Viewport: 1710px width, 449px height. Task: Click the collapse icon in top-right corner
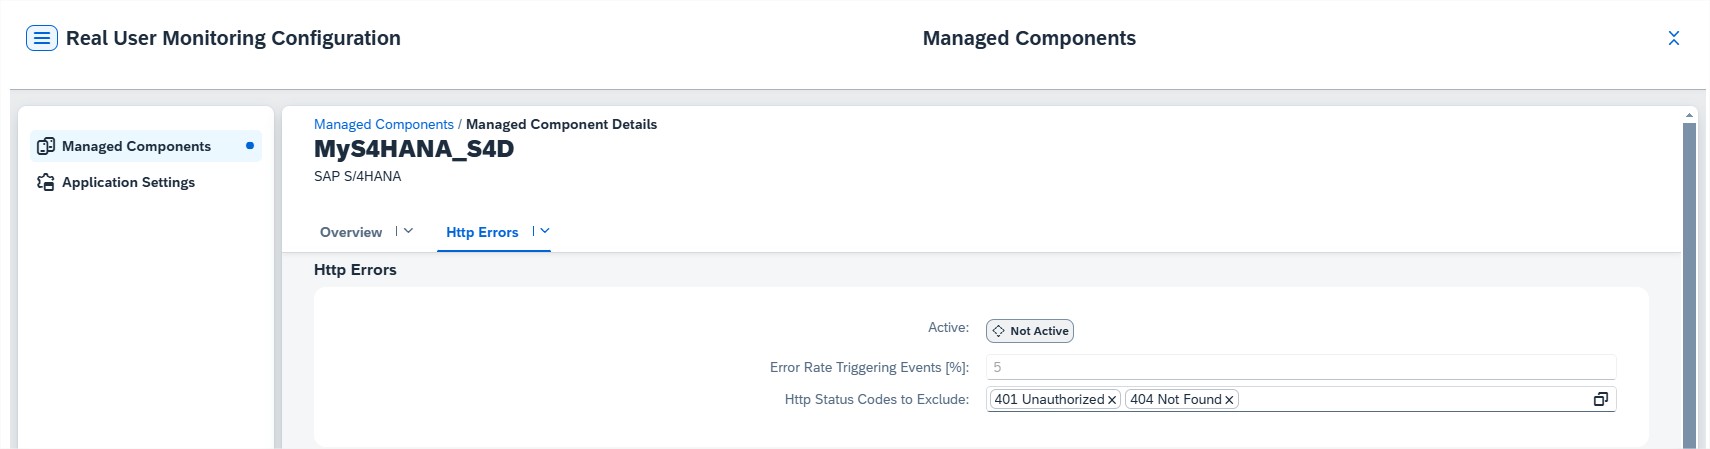1673,38
